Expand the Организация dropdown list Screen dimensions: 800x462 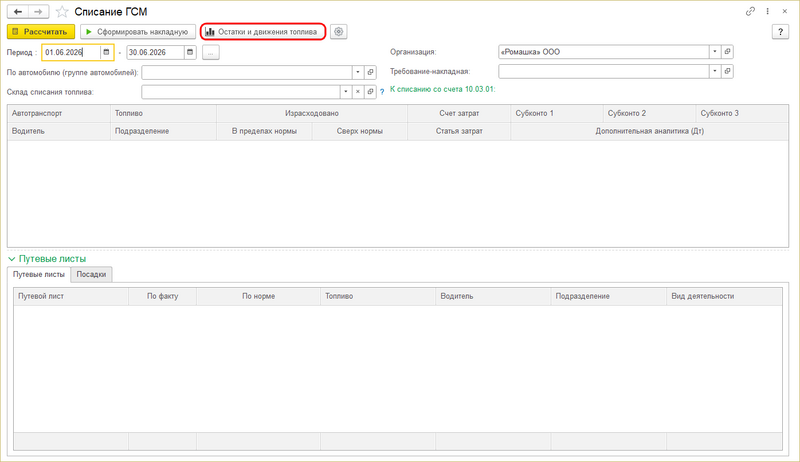point(715,52)
